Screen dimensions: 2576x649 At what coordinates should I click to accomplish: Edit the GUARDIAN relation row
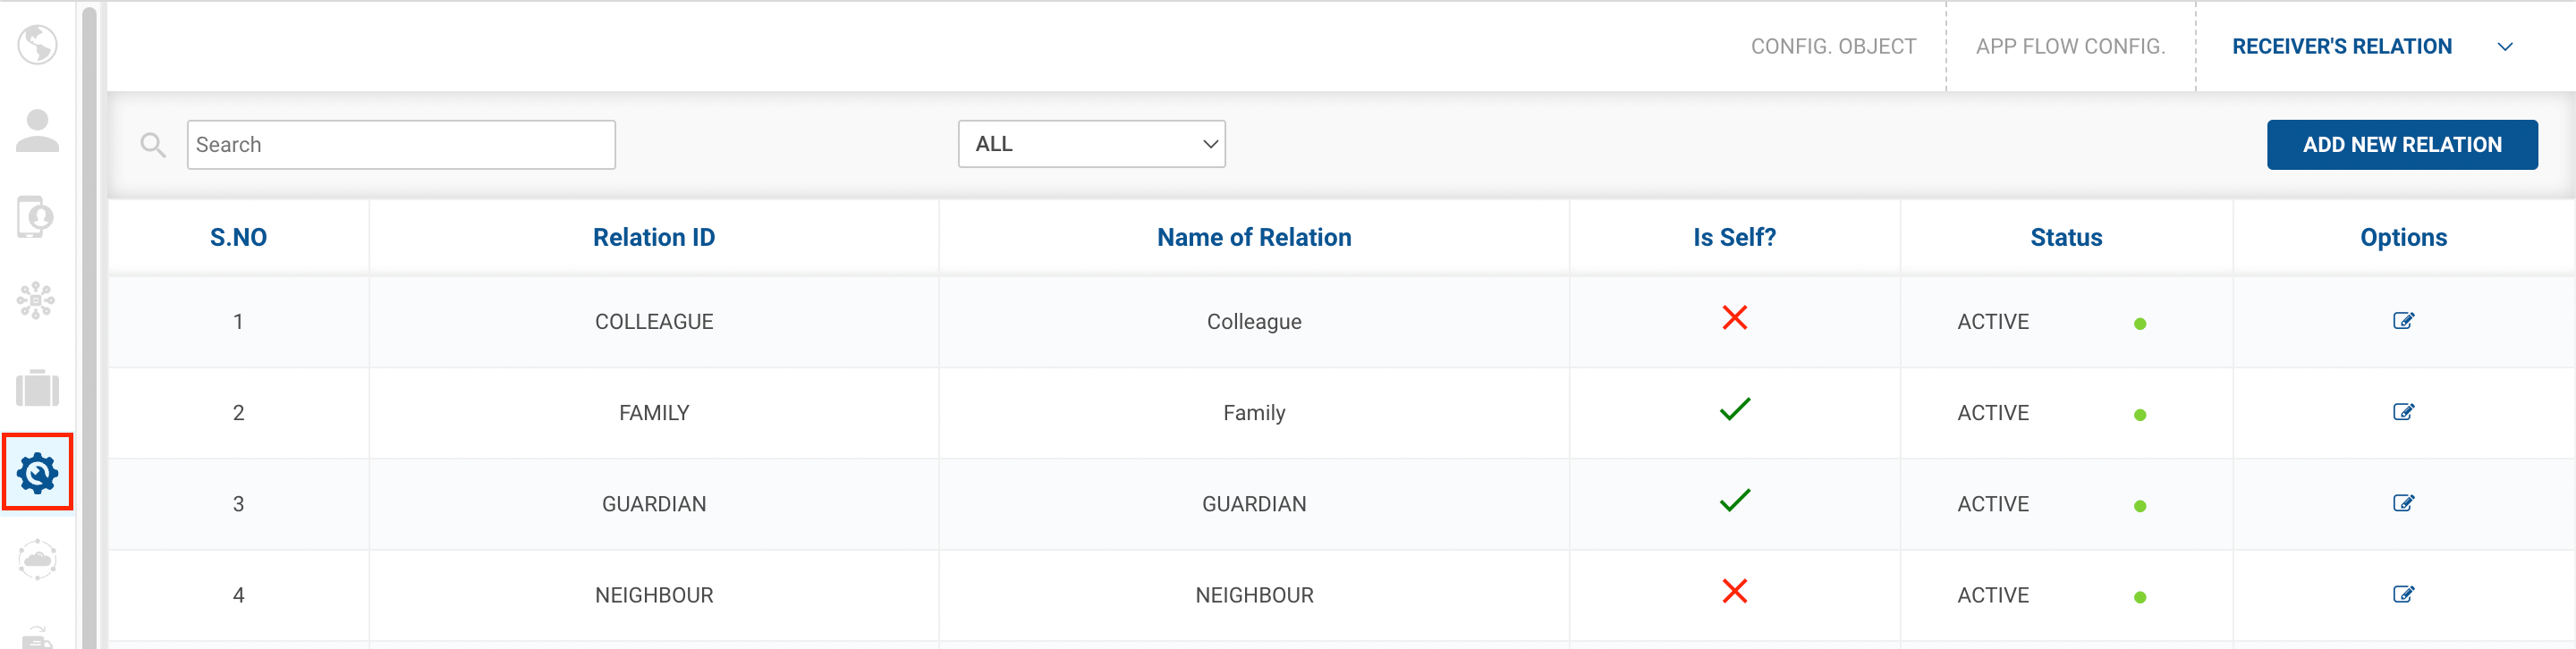2403,503
